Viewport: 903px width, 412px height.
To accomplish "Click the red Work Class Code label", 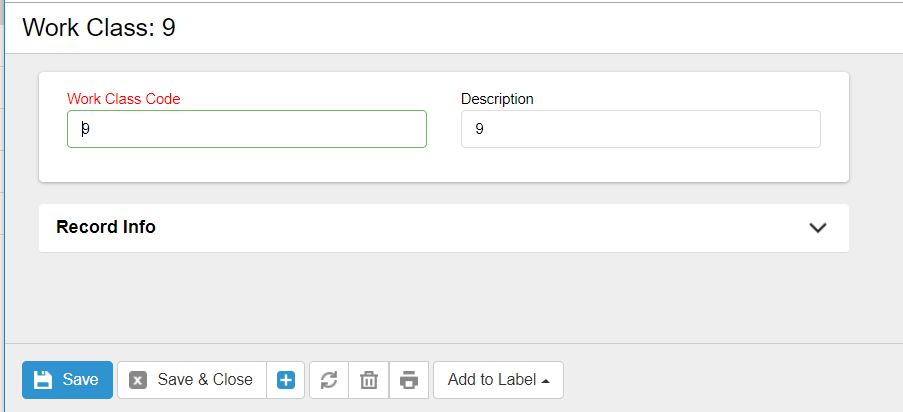I will (x=123, y=99).
